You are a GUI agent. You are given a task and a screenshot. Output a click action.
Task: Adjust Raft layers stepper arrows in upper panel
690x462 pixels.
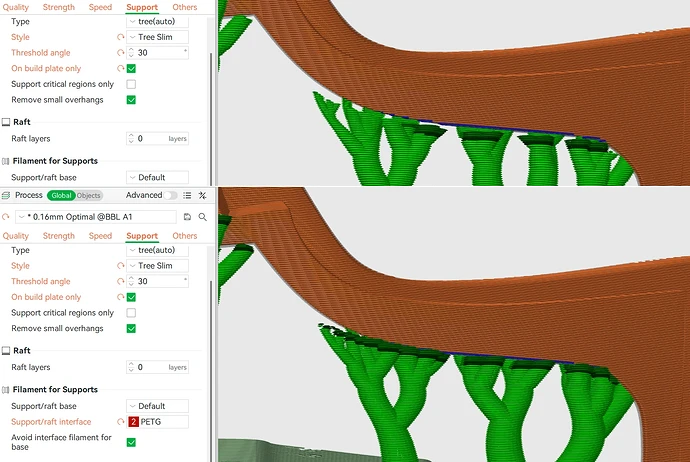click(x=131, y=139)
